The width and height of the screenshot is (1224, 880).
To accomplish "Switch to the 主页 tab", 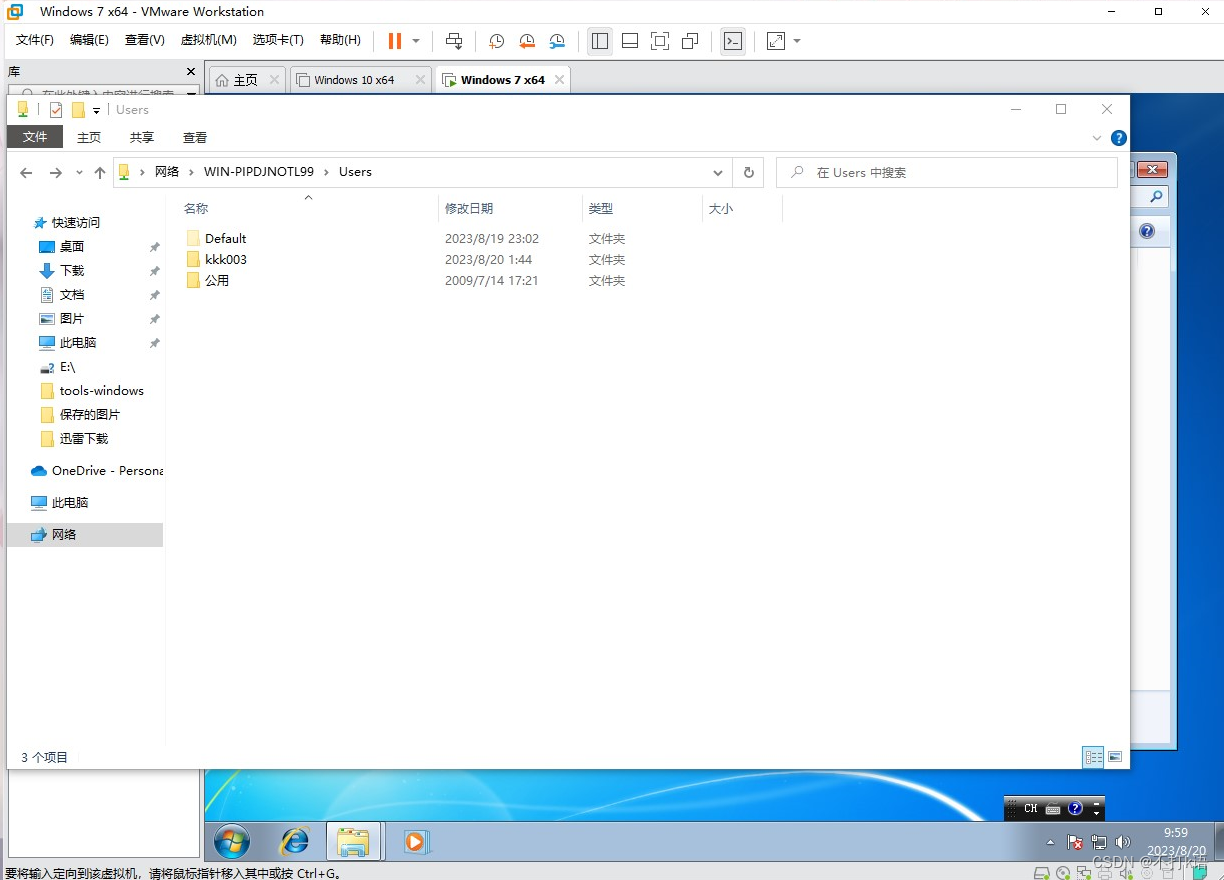I will pos(246,80).
